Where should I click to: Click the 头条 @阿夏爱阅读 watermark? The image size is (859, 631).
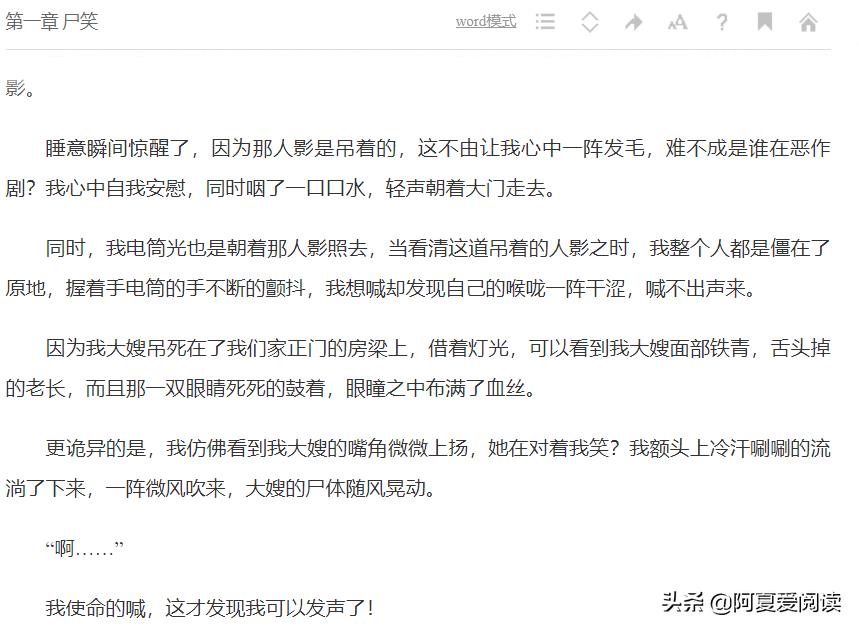point(751,602)
